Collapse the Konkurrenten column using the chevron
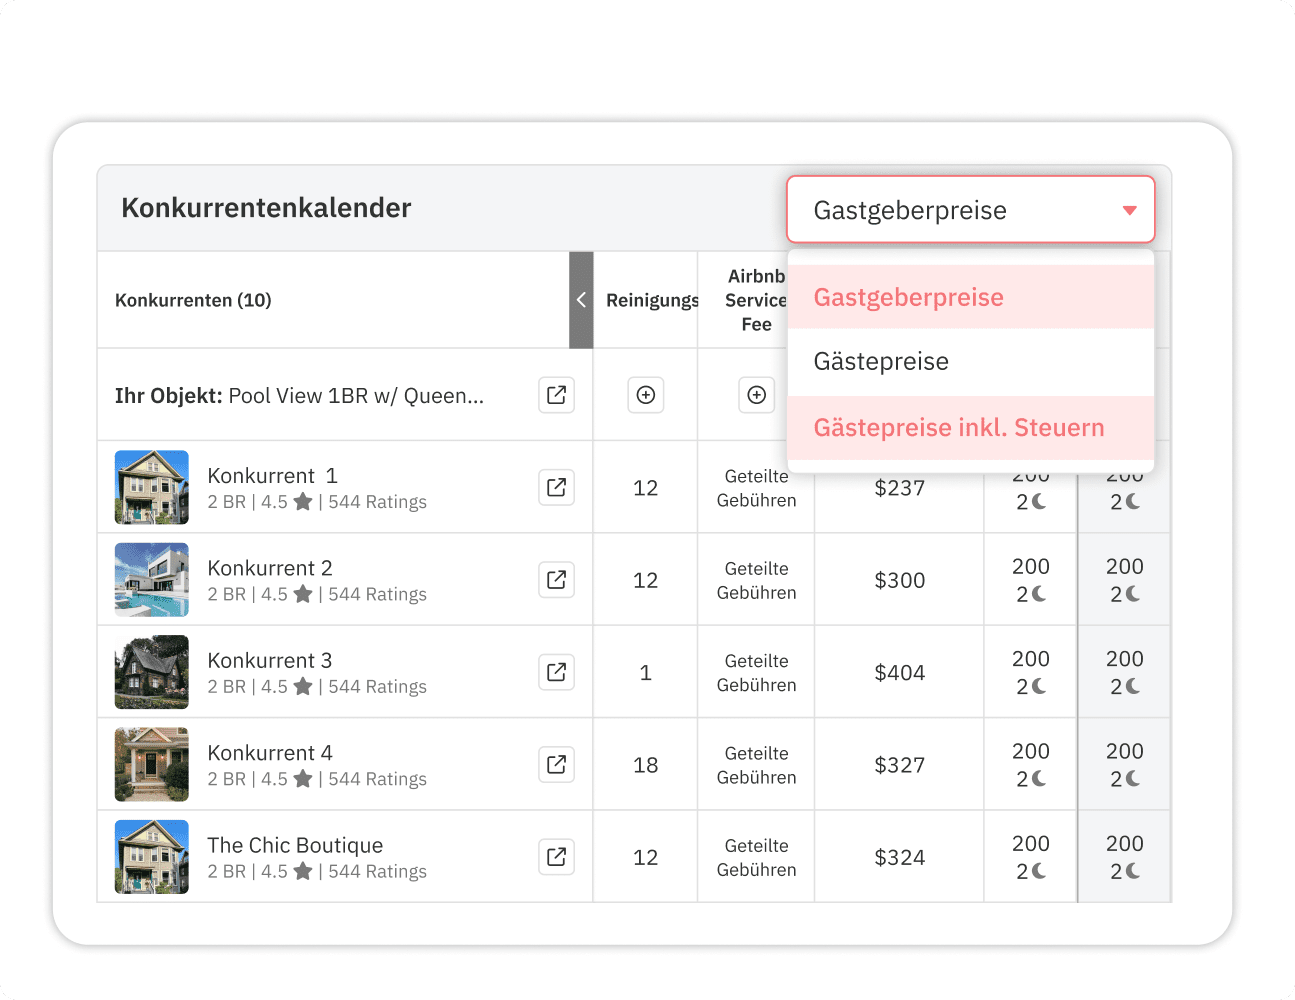This screenshot has height=1000, width=1295. (x=581, y=299)
